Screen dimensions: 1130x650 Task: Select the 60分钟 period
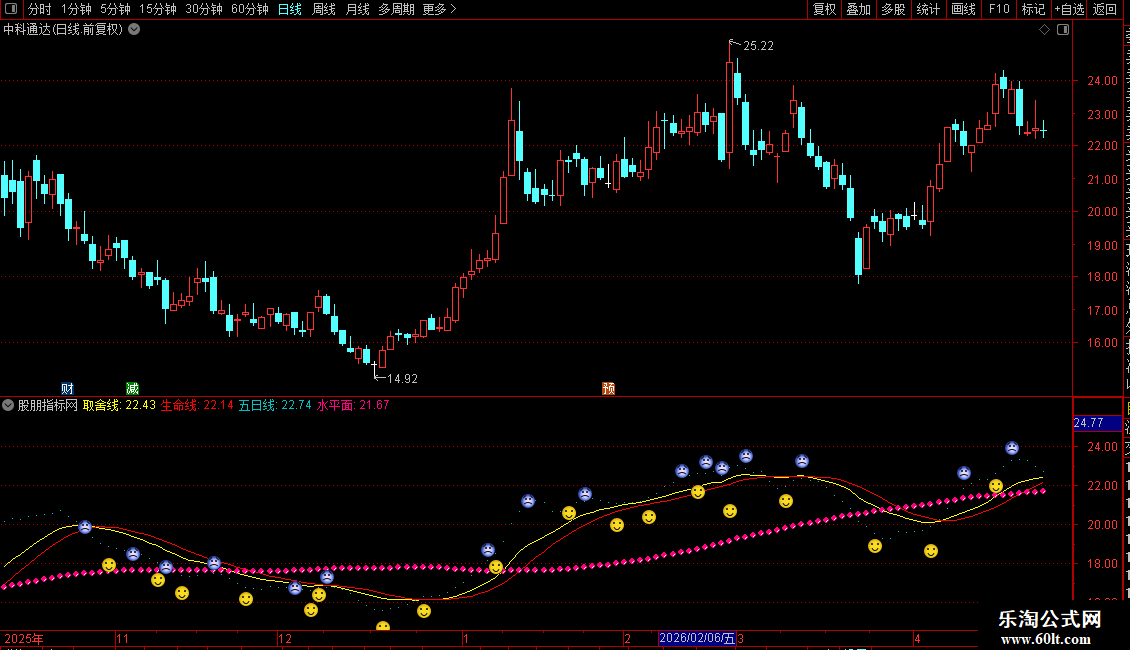(249, 9)
